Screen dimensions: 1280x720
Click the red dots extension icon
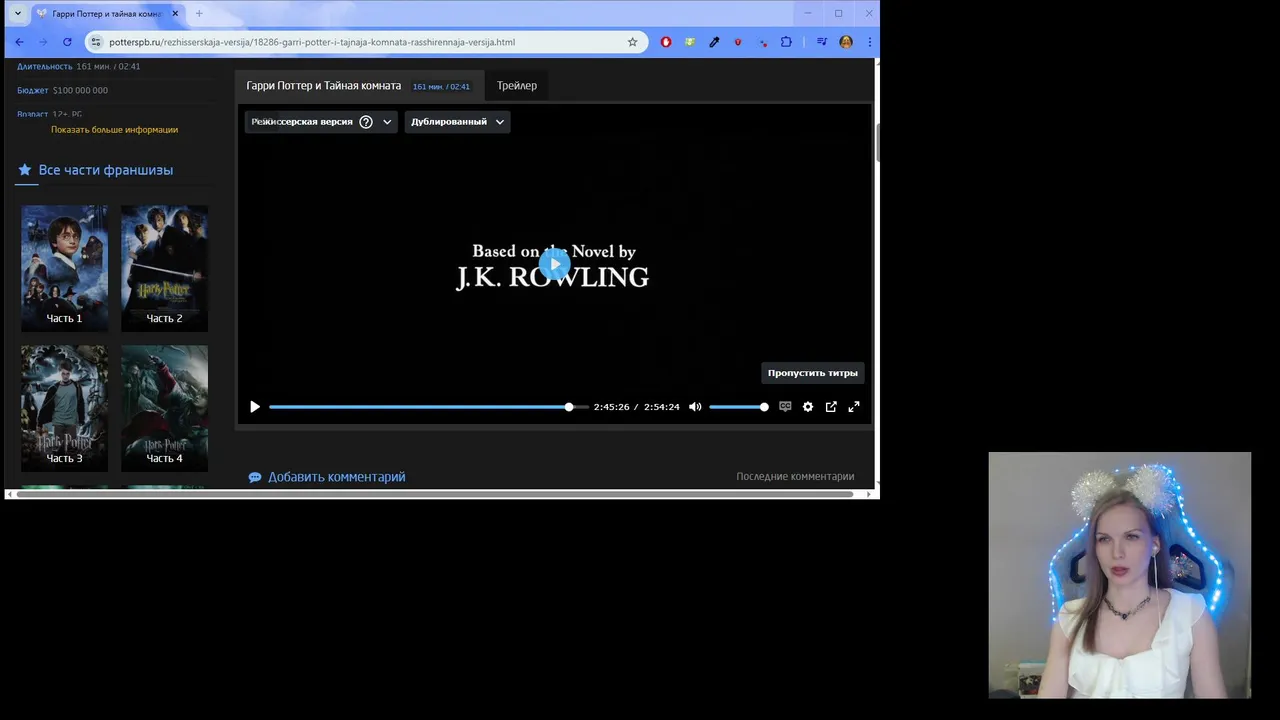762,42
